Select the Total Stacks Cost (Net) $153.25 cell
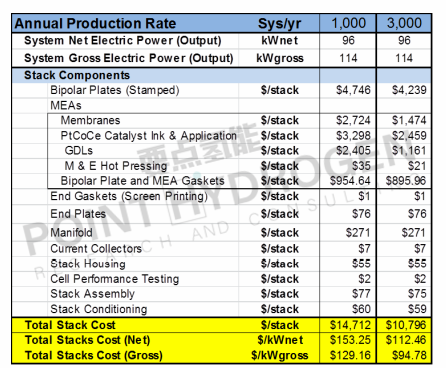Image resolution: width=446 pixels, height=368 pixels. (348, 340)
